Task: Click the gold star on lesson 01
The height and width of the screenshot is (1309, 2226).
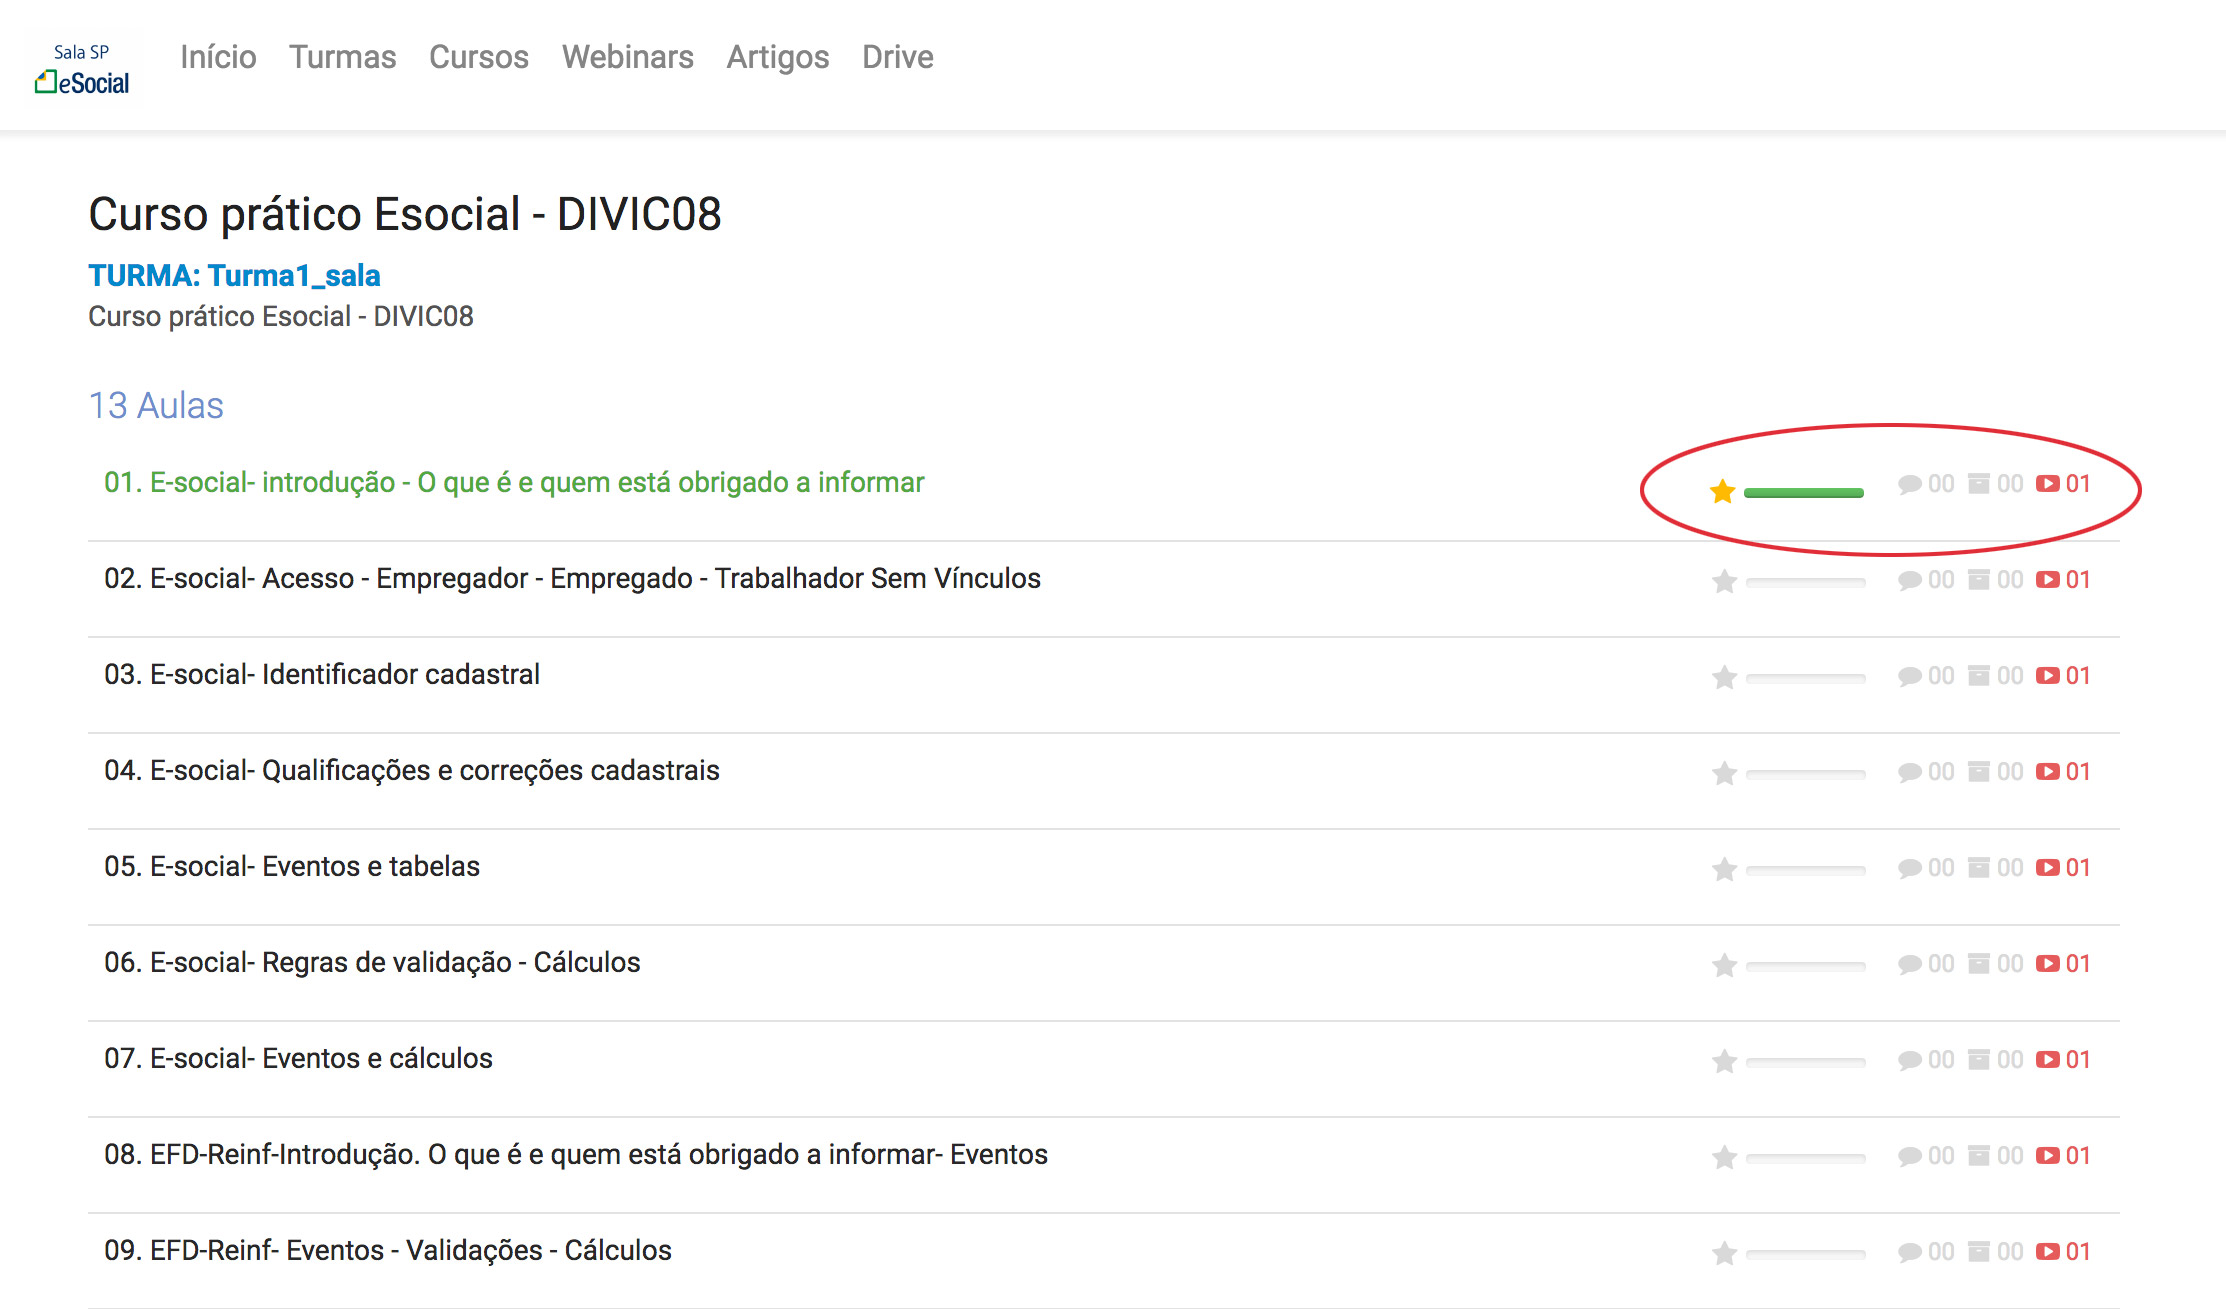Action: point(1722,491)
